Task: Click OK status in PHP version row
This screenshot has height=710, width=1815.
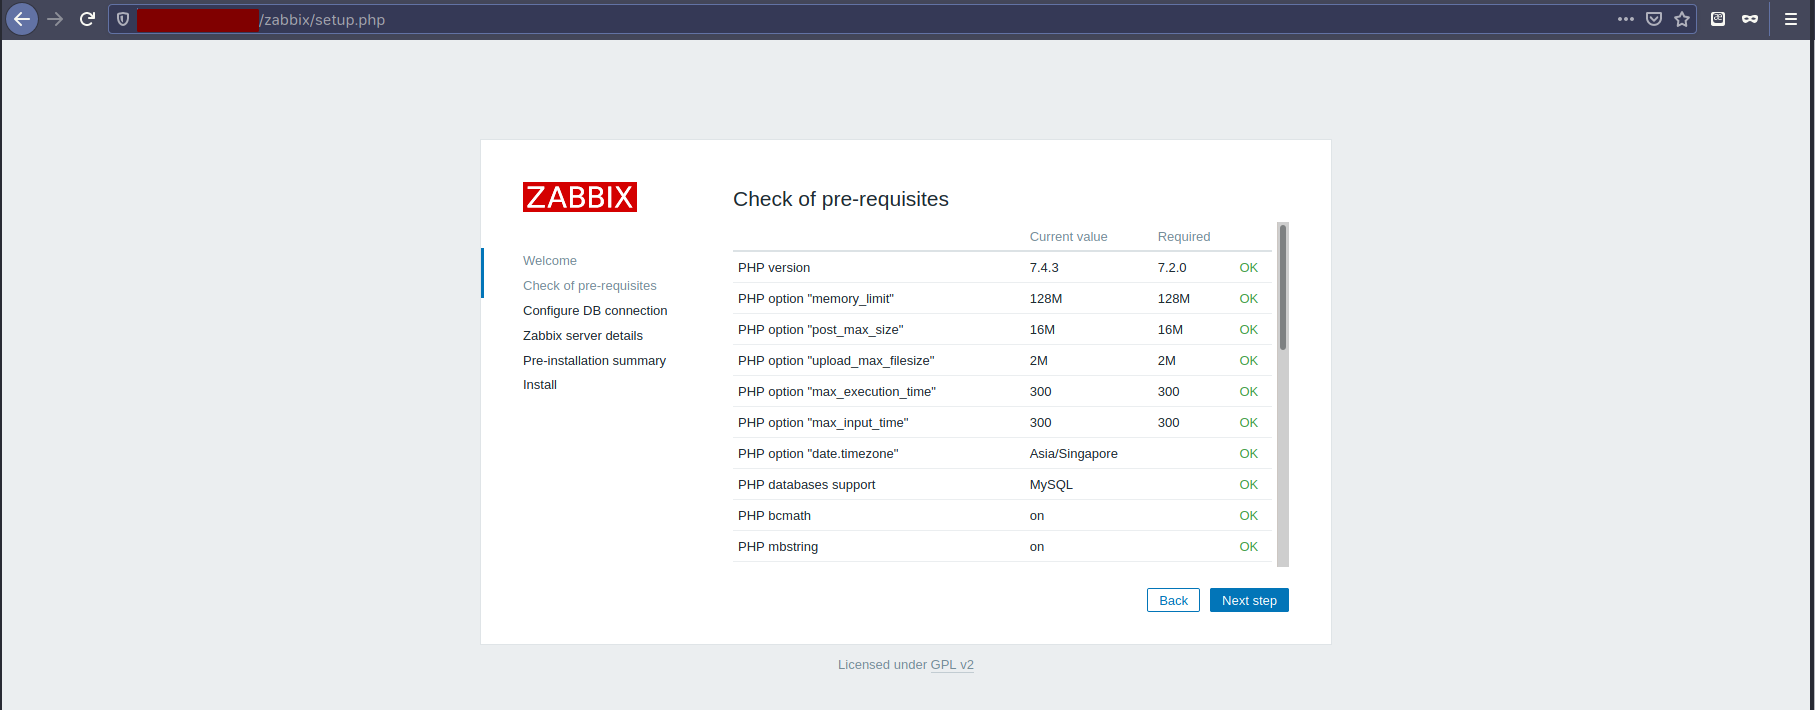Action: pyautogui.click(x=1249, y=268)
